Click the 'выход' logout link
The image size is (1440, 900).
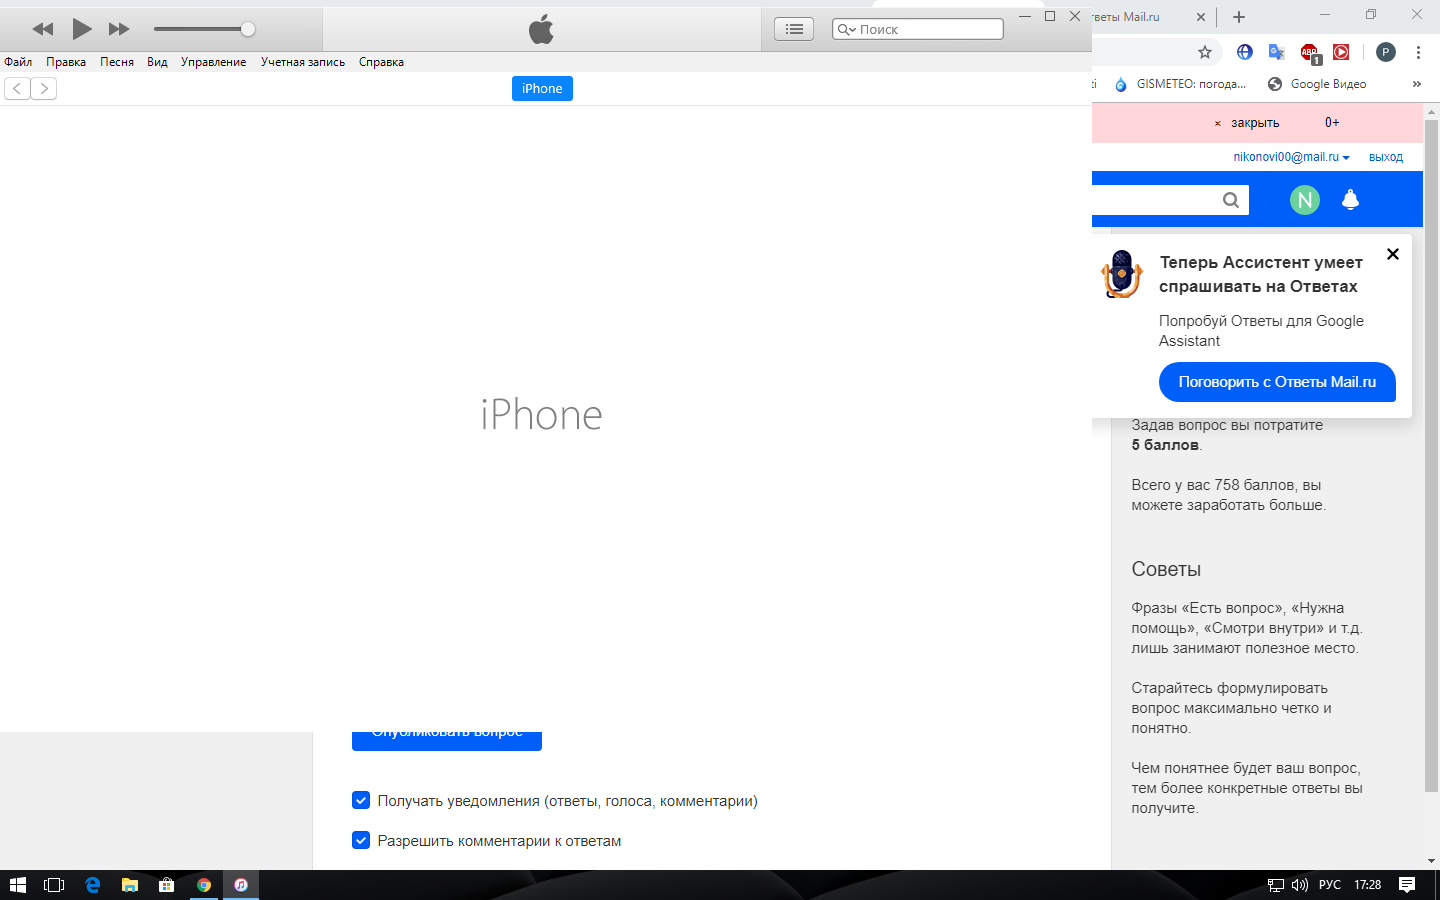point(1386,157)
